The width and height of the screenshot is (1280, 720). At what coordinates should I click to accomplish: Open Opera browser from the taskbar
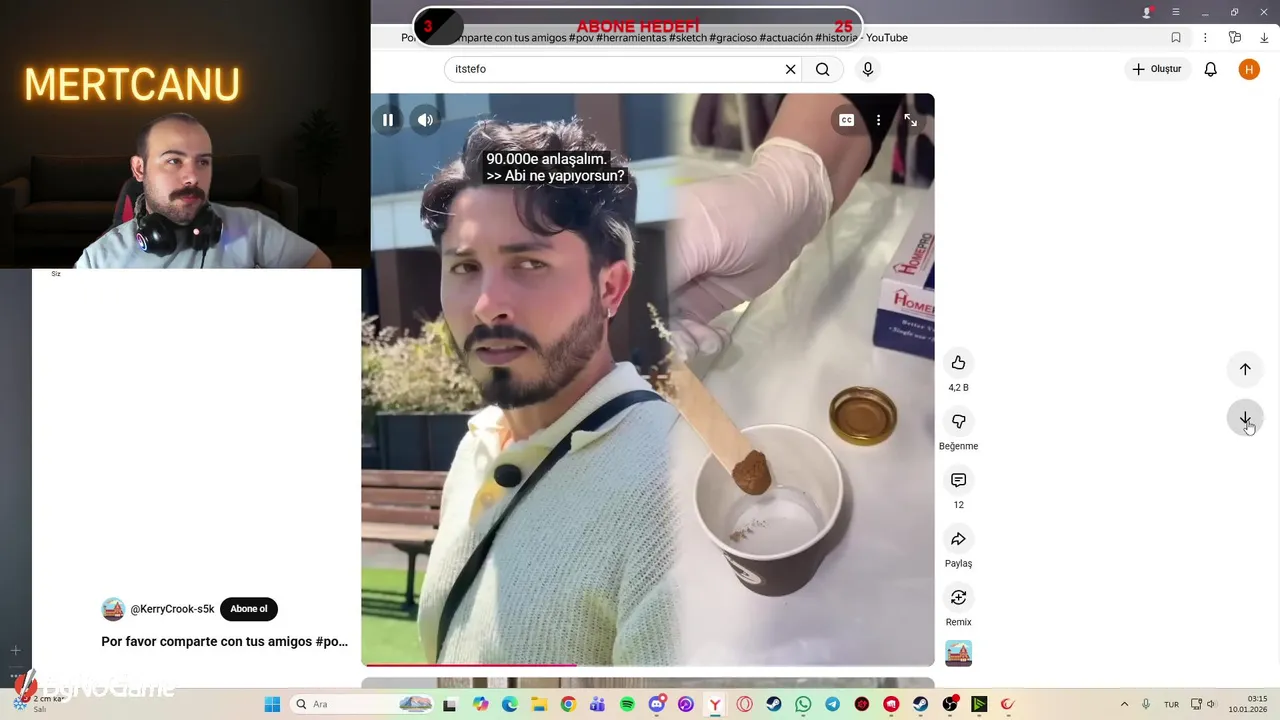744,704
